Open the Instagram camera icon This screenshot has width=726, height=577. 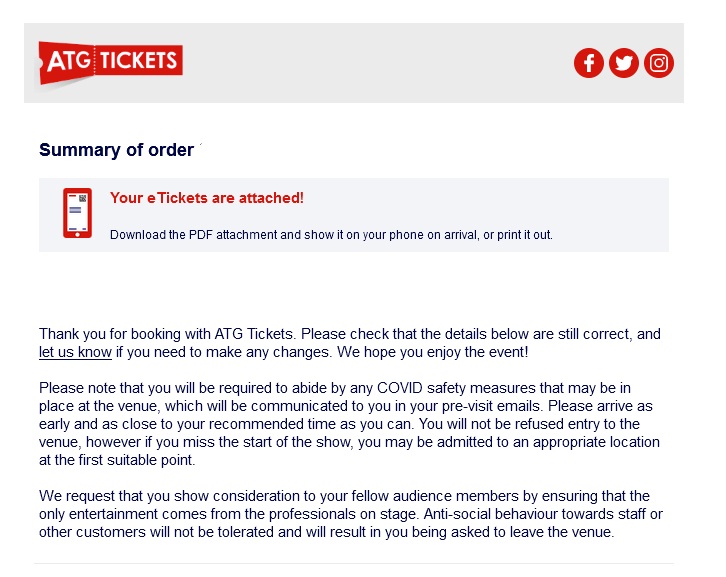click(x=659, y=63)
